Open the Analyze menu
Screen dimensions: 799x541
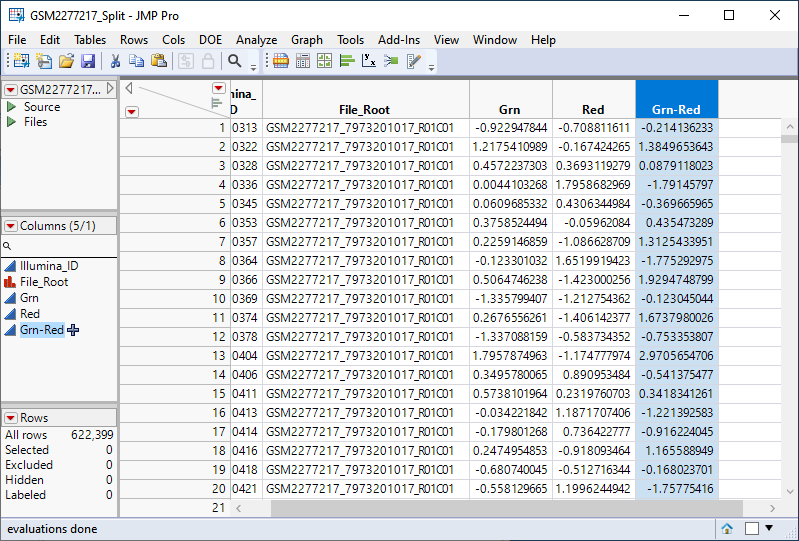tap(256, 40)
